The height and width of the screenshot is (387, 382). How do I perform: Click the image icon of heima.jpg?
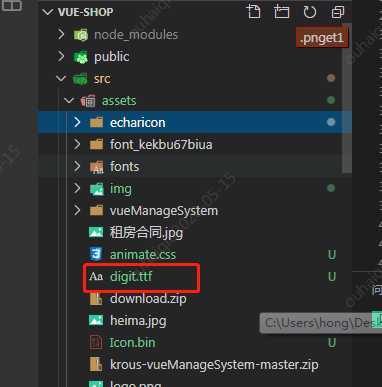96,320
